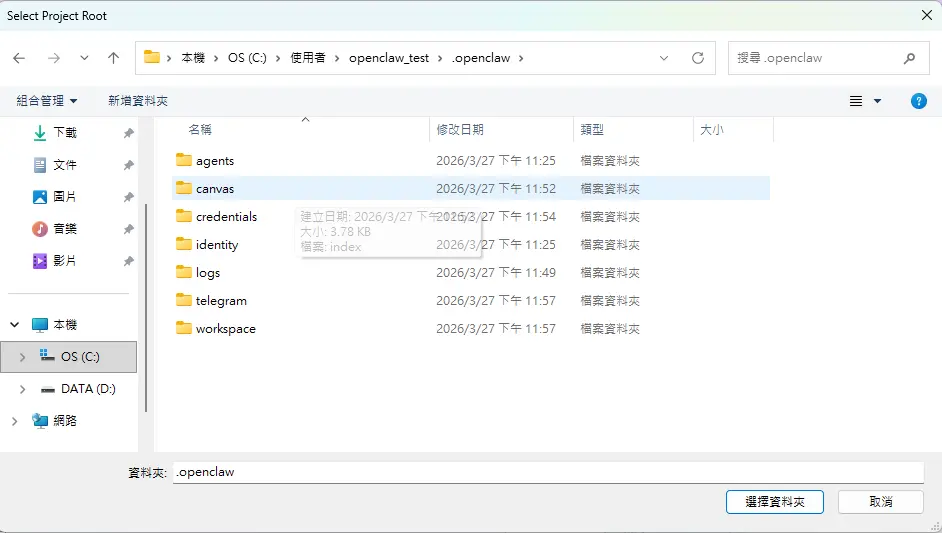Image resolution: width=942 pixels, height=533 pixels.
Task: Select openclaw_test in address breadcrumb
Action: (x=389, y=58)
